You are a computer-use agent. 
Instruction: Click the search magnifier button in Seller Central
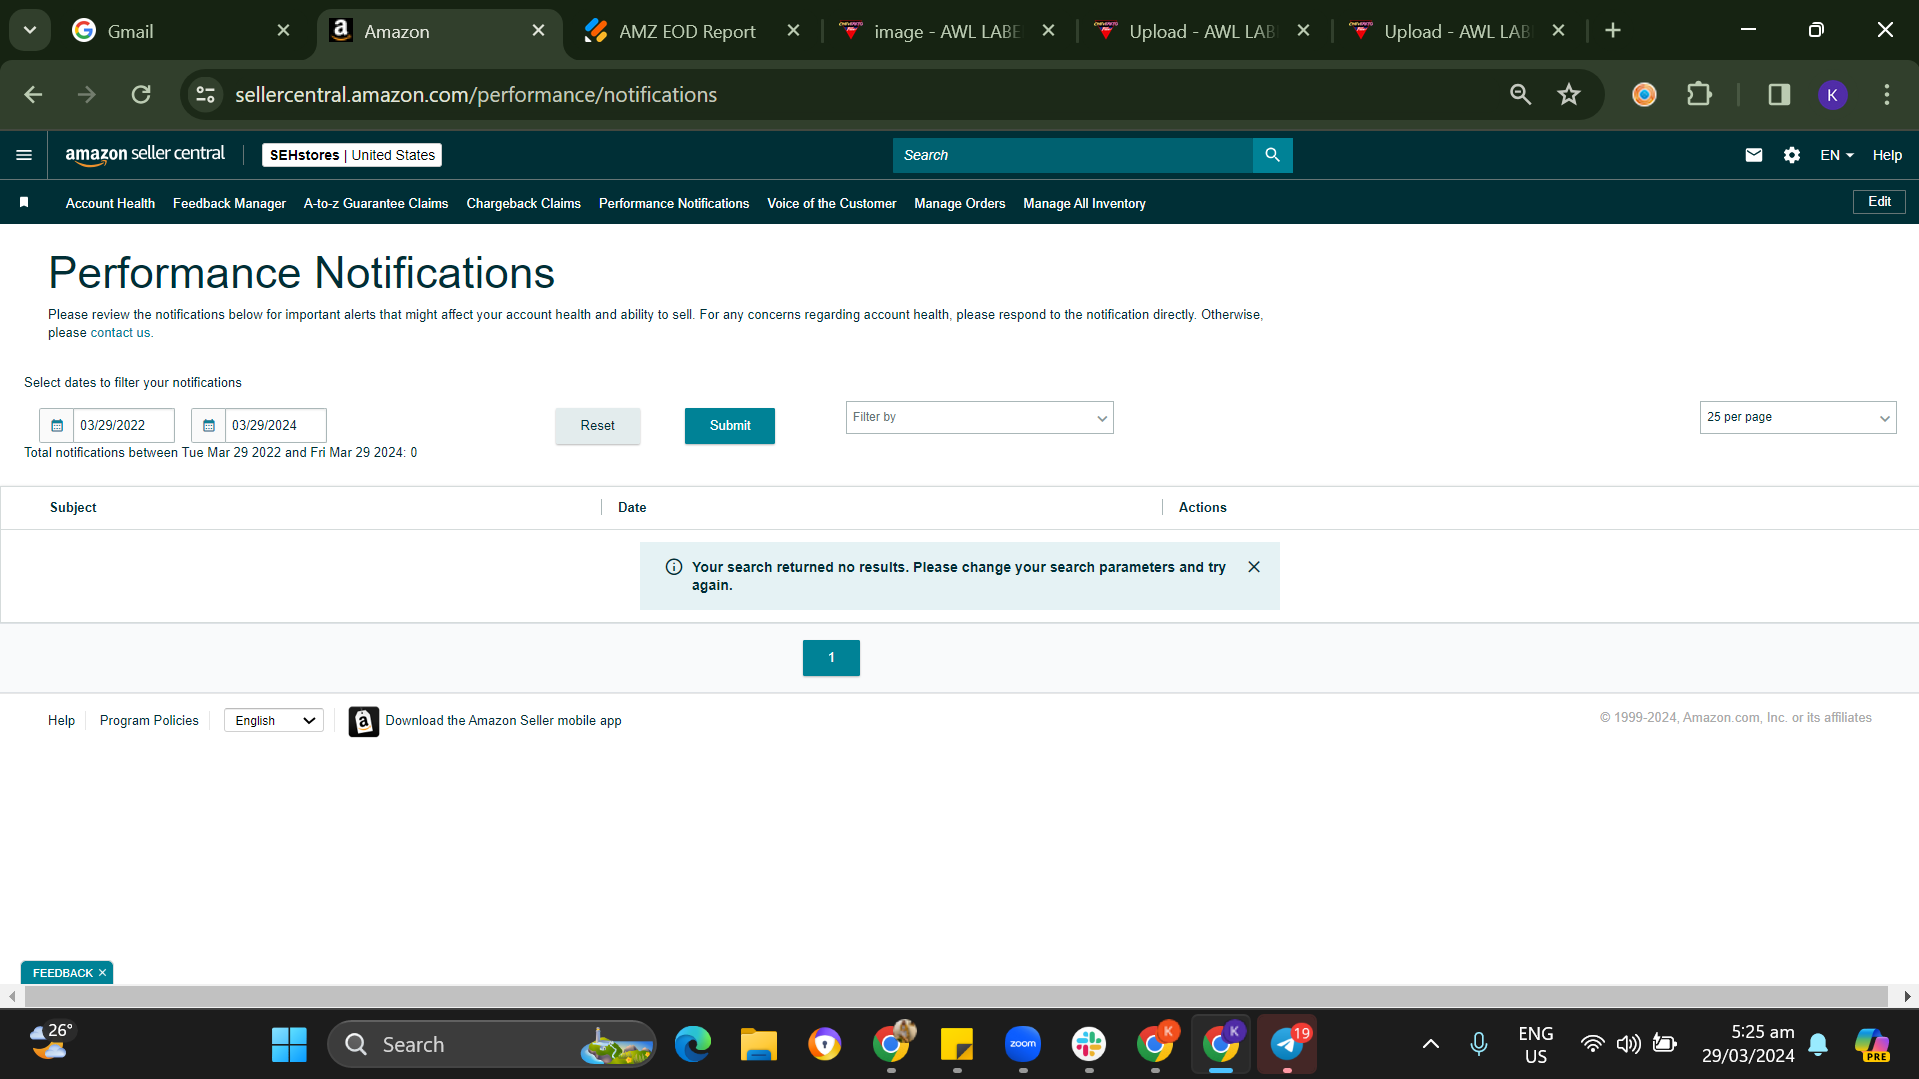[1272, 155]
